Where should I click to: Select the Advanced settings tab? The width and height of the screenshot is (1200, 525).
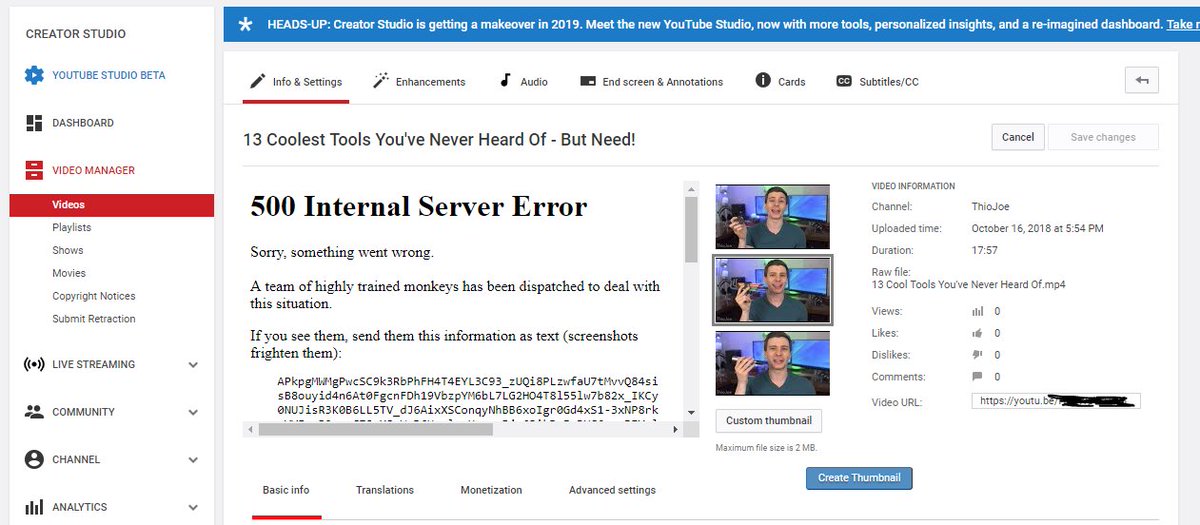612,490
